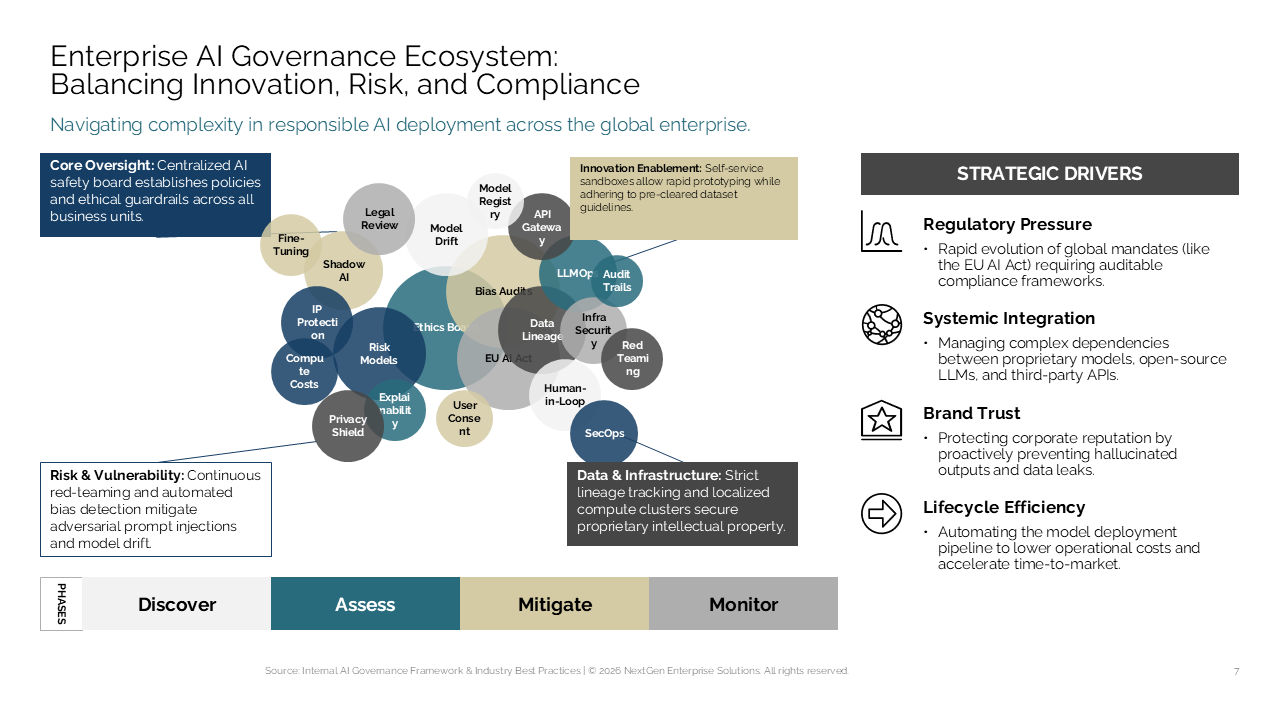Image resolution: width=1280 pixels, height=720 pixels.
Task: Click the bullet about managing complex dependencies
Action: (1074, 359)
